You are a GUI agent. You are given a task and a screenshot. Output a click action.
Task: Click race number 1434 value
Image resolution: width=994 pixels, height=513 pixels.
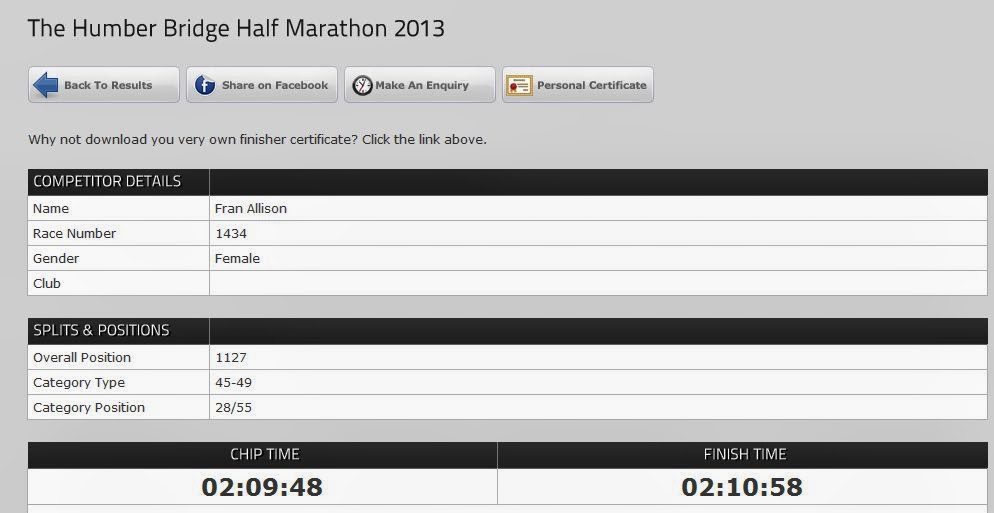[x=231, y=233]
